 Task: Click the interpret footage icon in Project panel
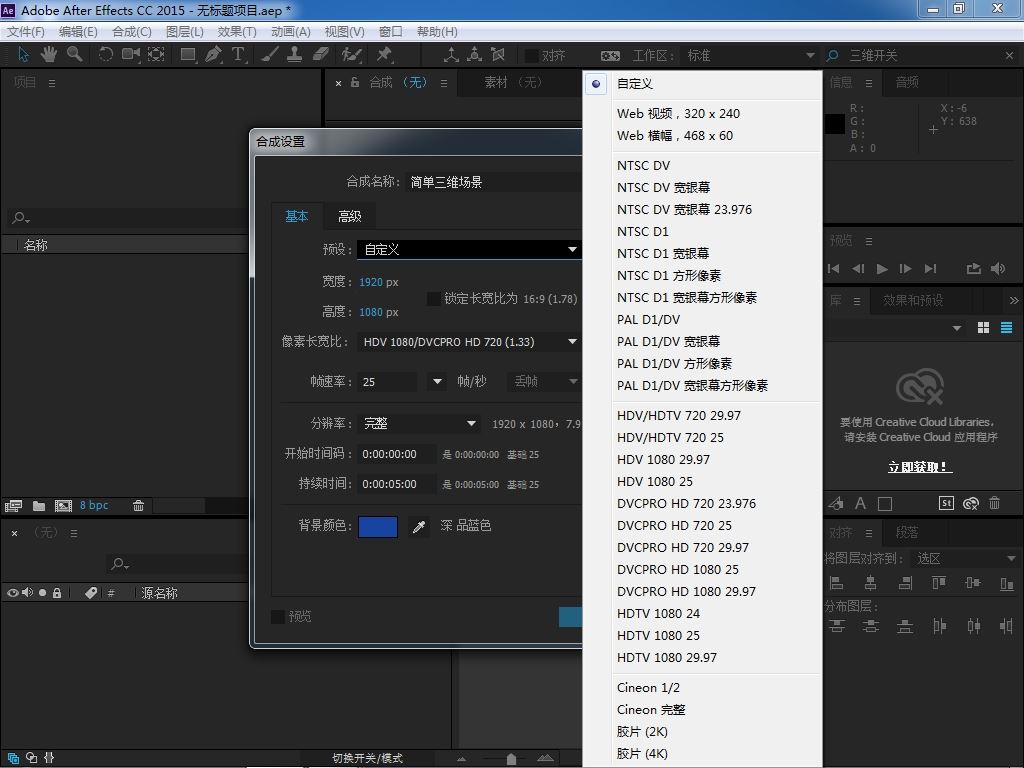tap(13, 505)
